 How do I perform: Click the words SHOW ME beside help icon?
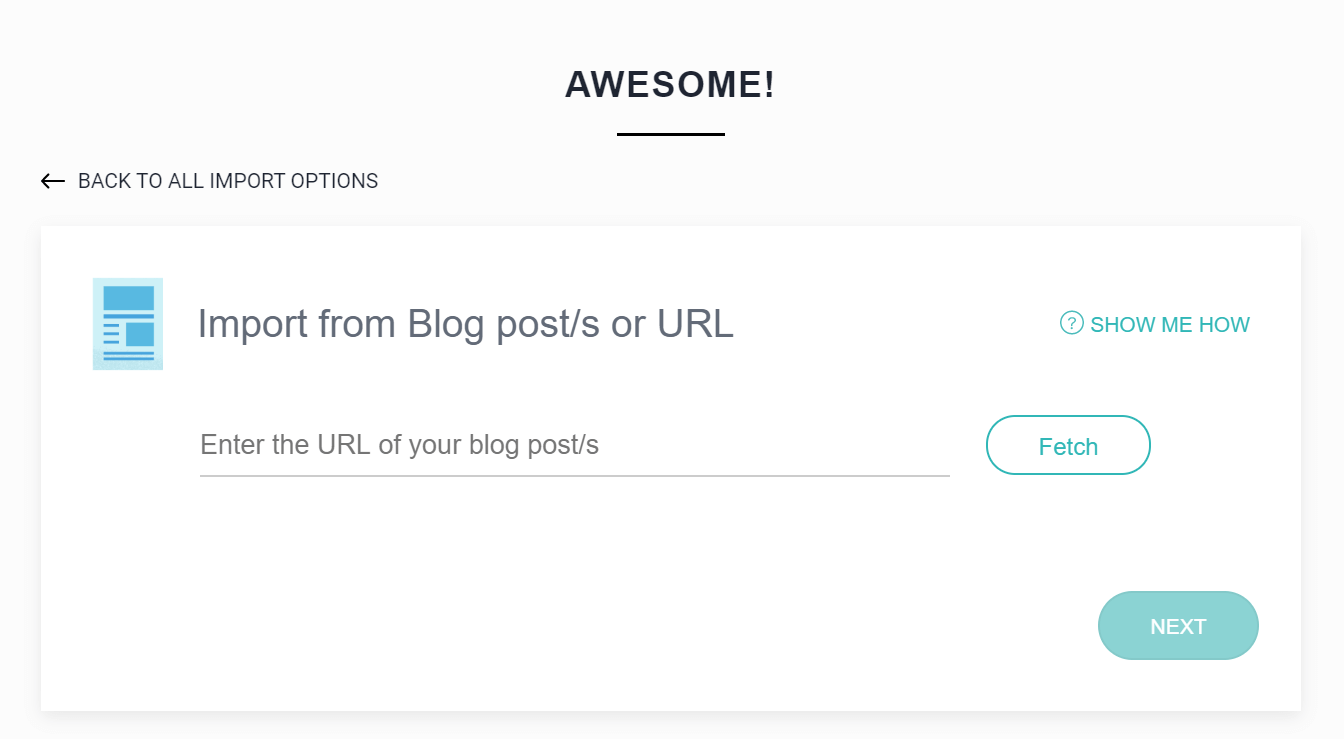pyautogui.click(x=1141, y=324)
